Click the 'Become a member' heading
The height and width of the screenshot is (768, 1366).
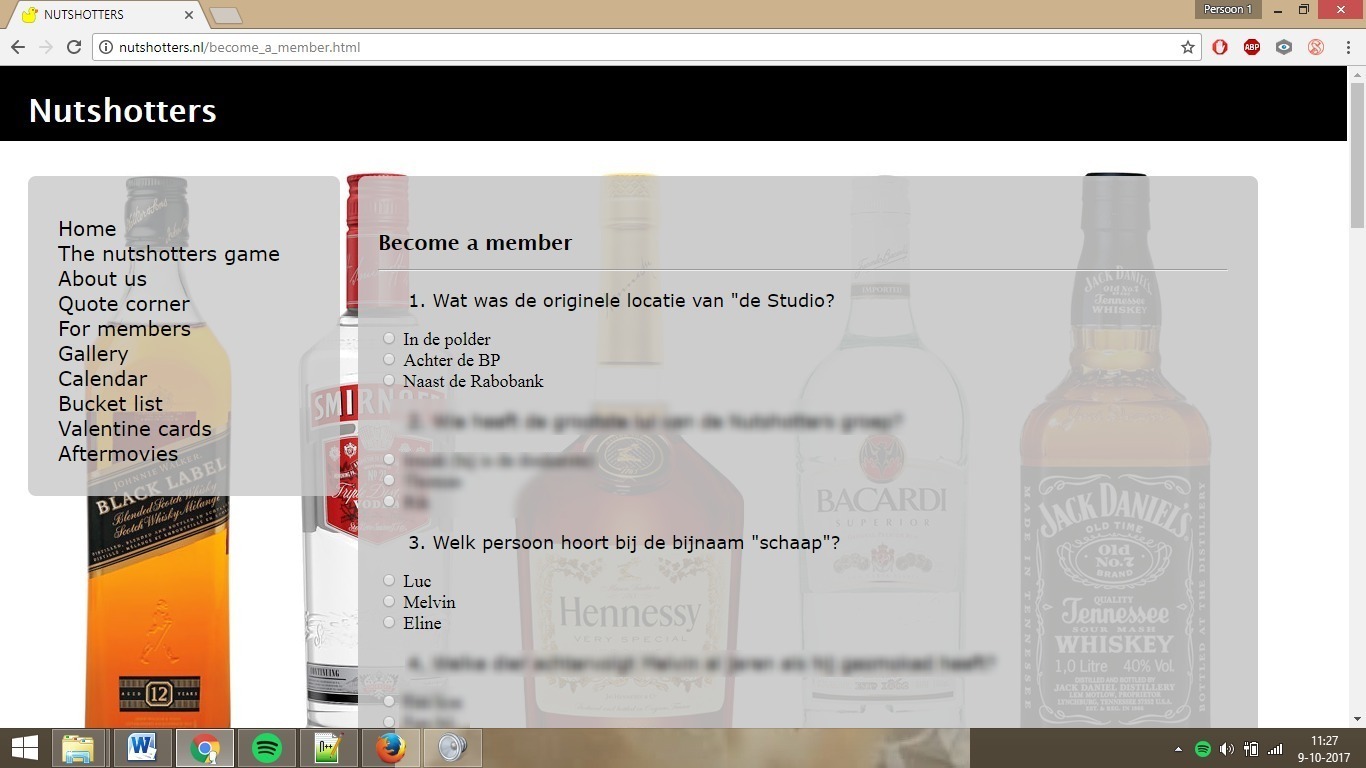pos(475,243)
